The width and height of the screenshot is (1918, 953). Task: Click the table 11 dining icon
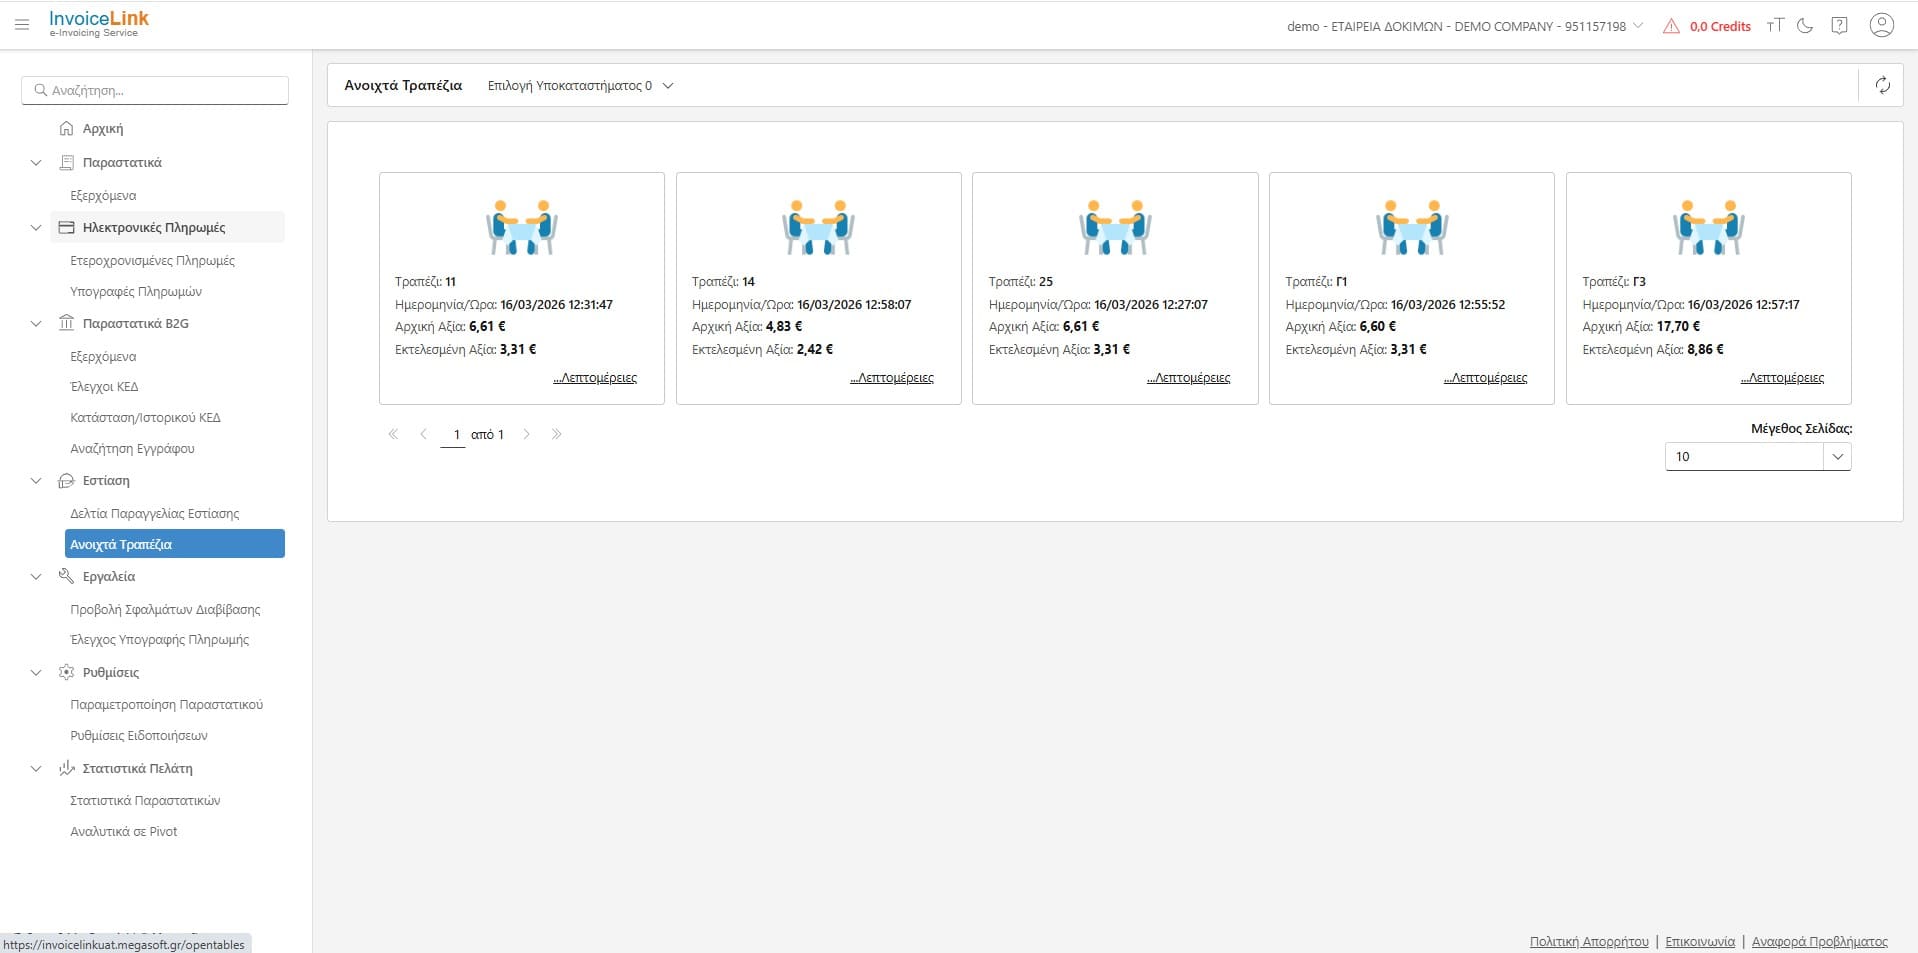click(x=521, y=228)
